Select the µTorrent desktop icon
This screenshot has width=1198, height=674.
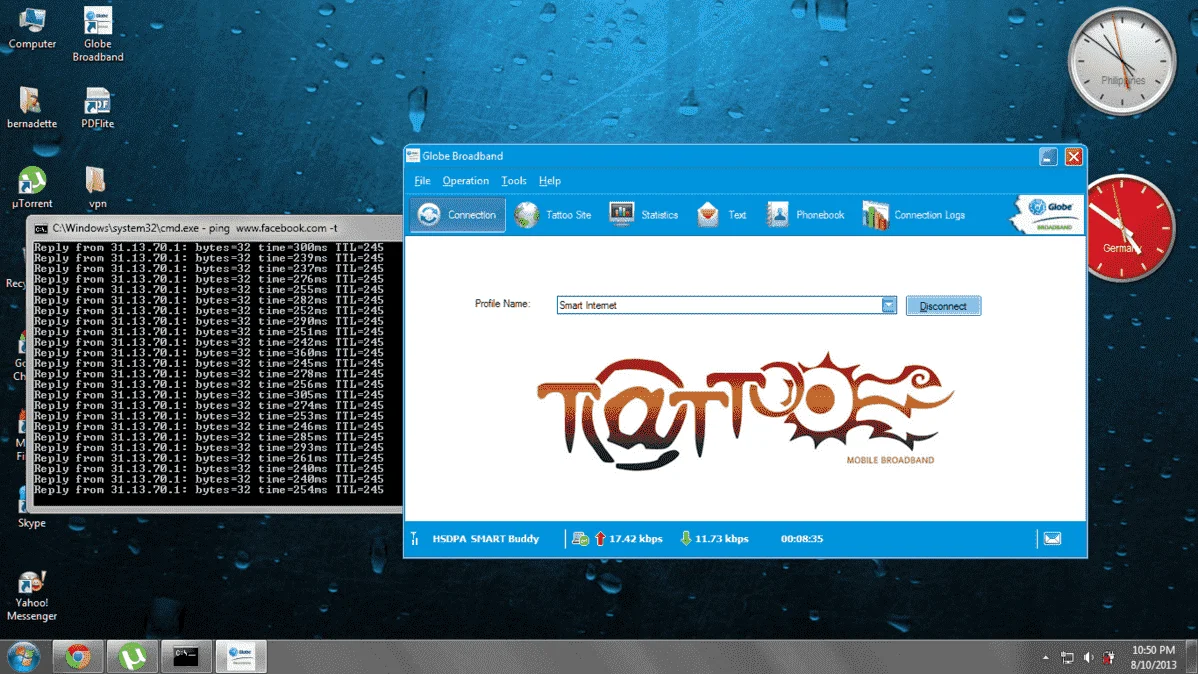pyautogui.click(x=32, y=187)
